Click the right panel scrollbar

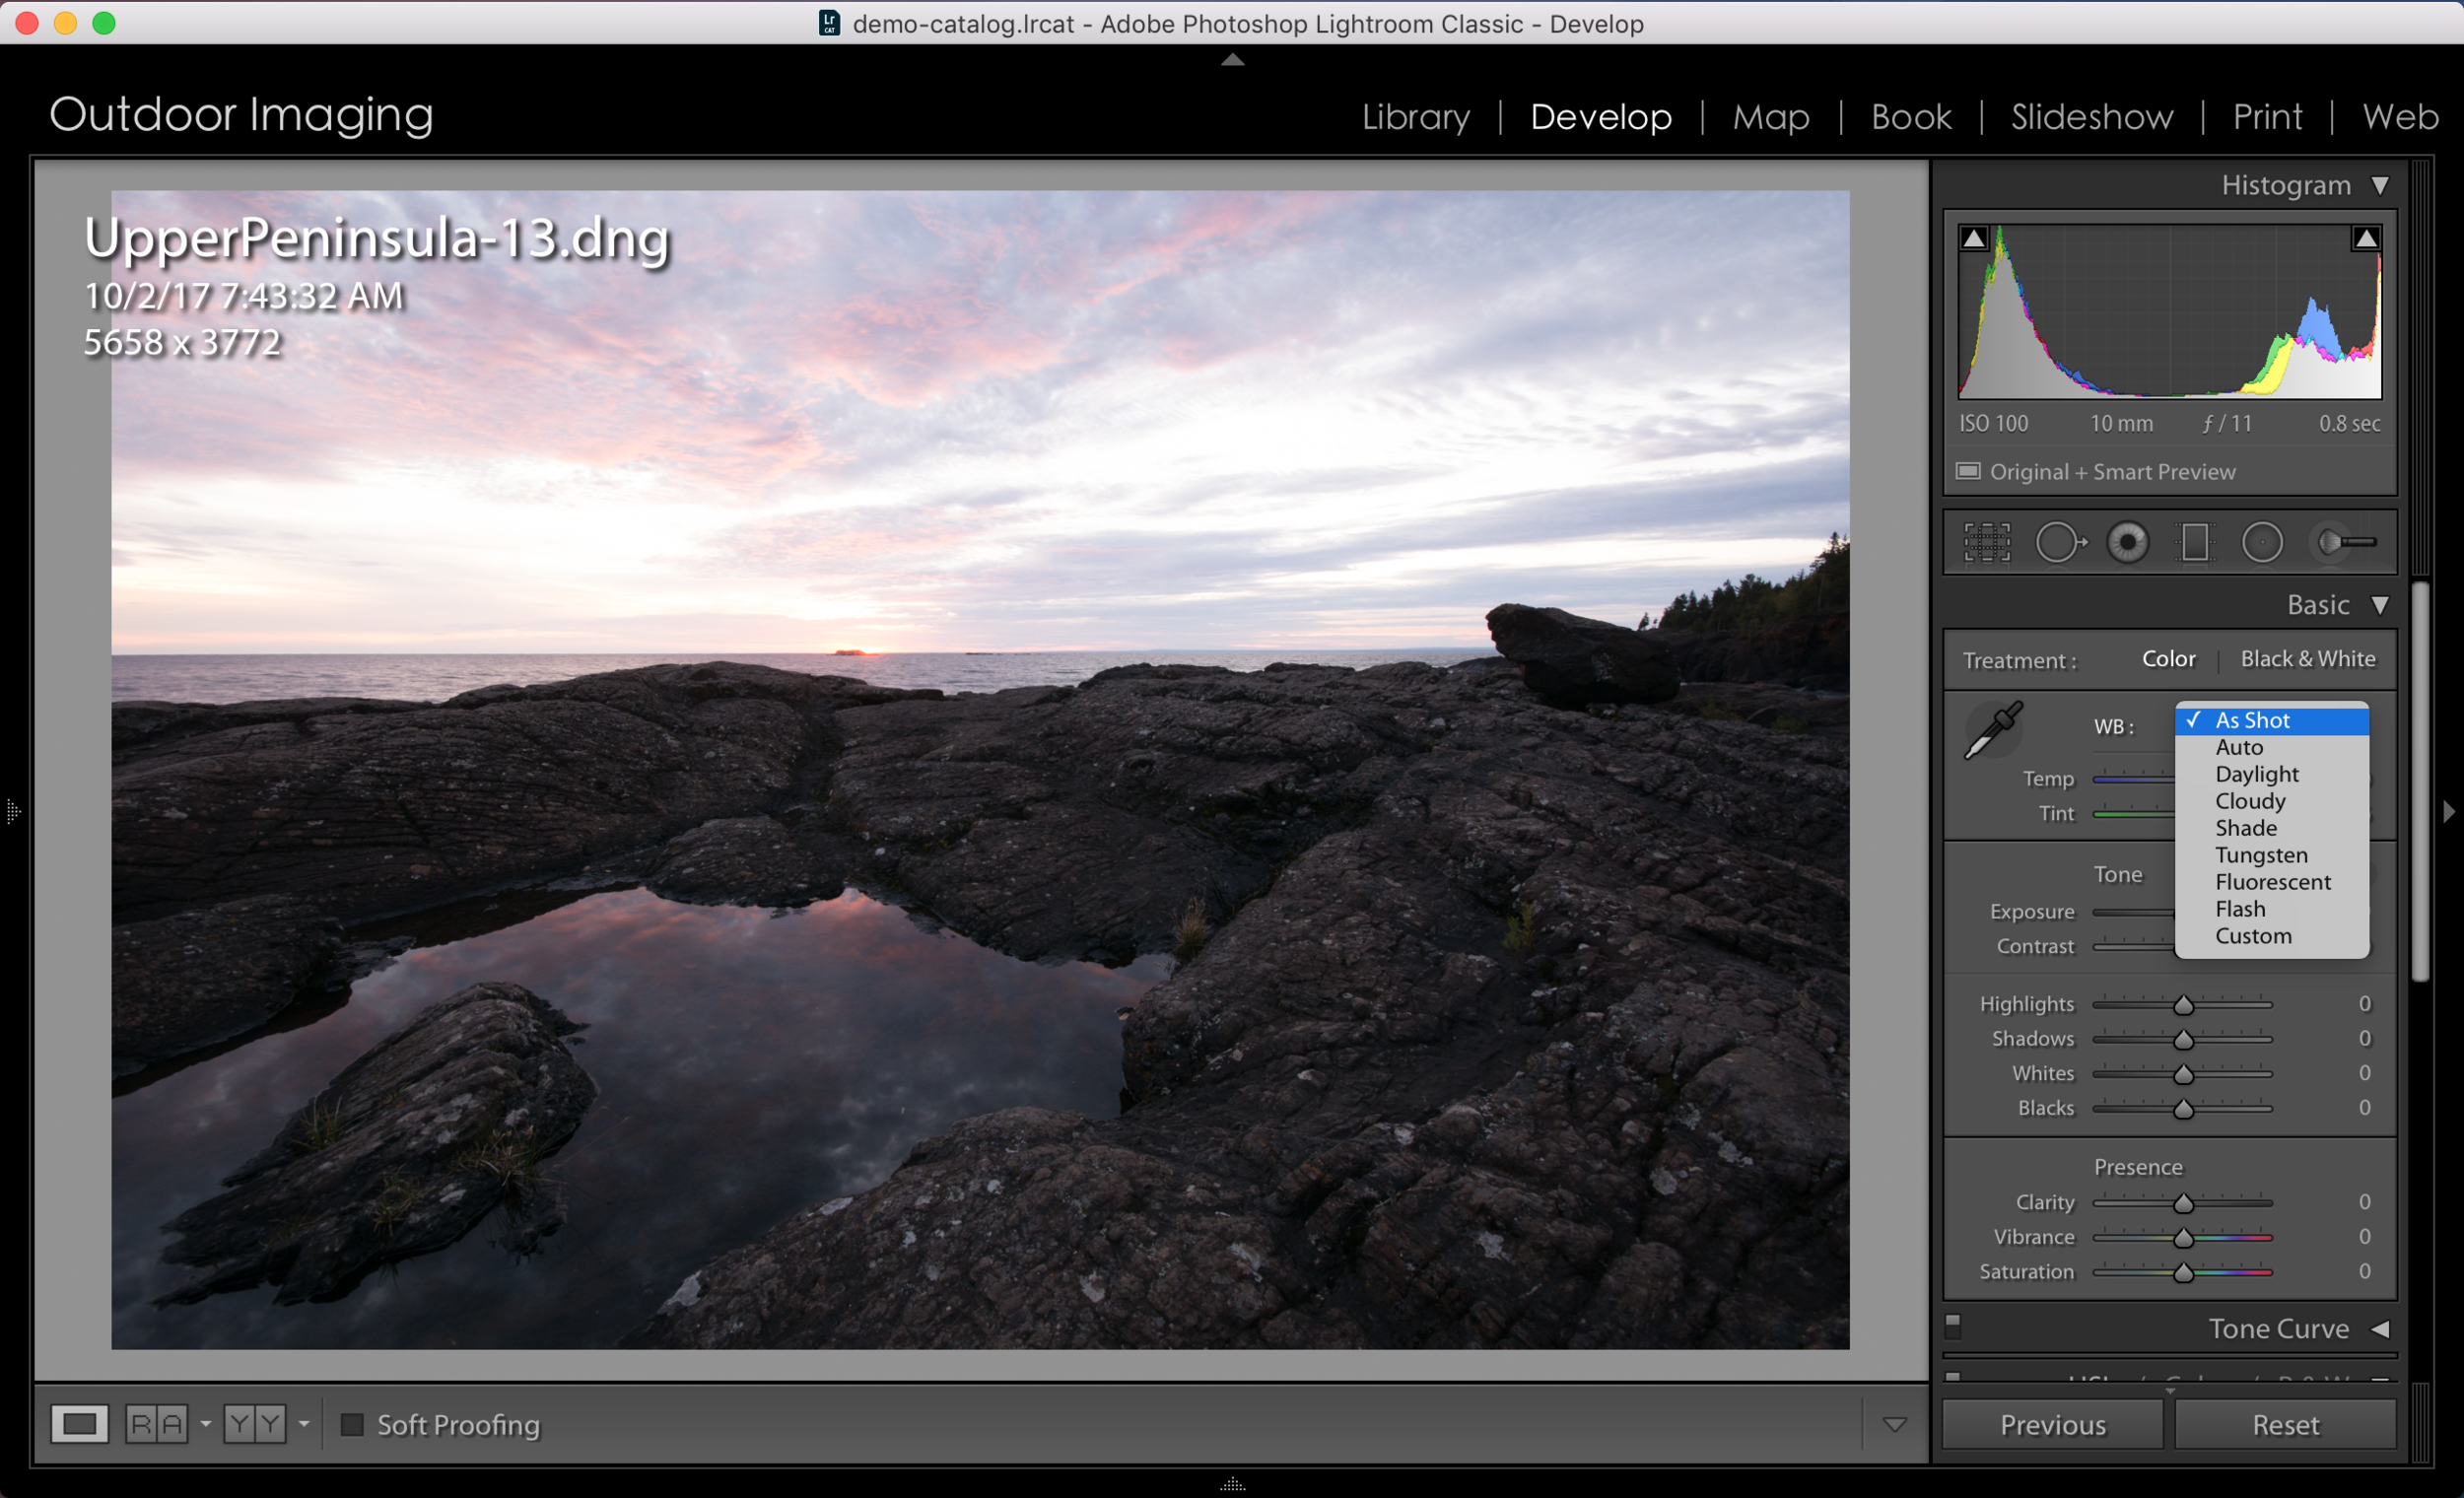point(2420,781)
